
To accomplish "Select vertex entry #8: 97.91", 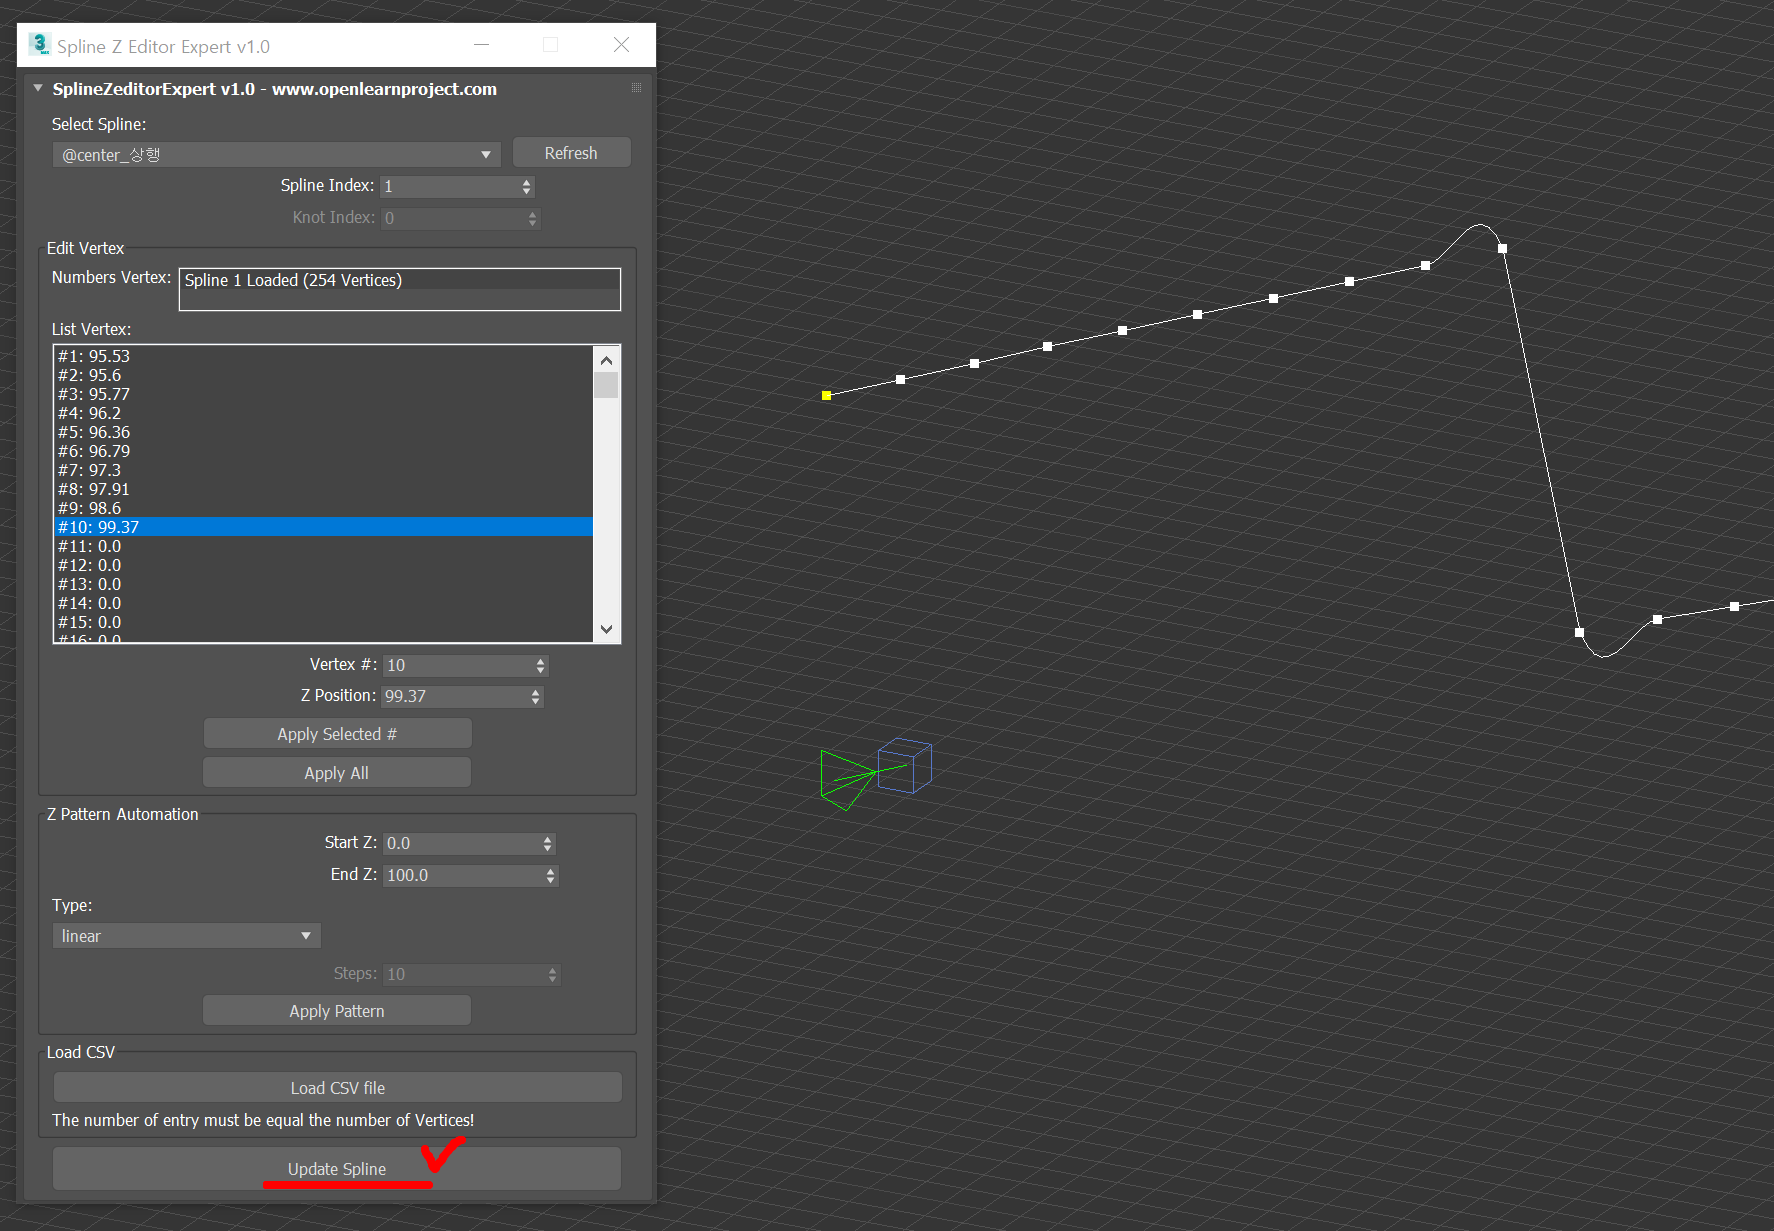I will click(x=323, y=489).
